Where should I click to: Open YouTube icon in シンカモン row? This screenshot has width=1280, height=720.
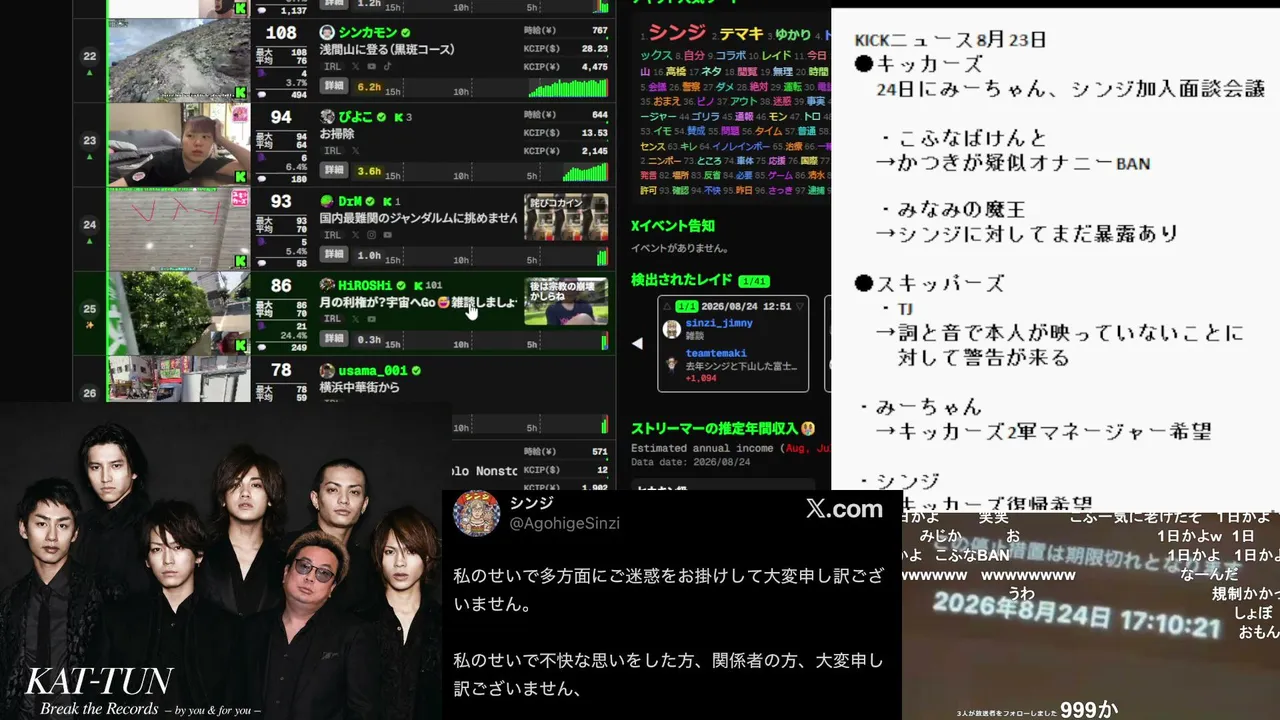pyautogui.click(x=372, y=66)
